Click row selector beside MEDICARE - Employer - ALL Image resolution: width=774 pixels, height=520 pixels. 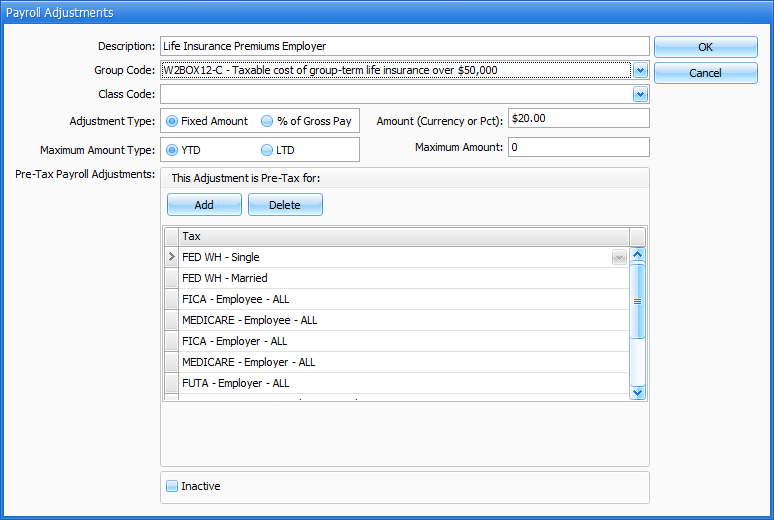click(171, 362)
